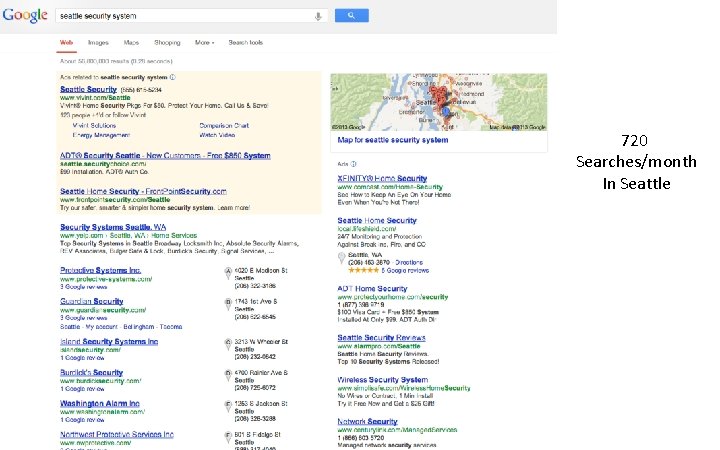Open ADT Security Seattle New Customers ad
The width and height of the screenshot is (720, 450).
tap(165, 155)
